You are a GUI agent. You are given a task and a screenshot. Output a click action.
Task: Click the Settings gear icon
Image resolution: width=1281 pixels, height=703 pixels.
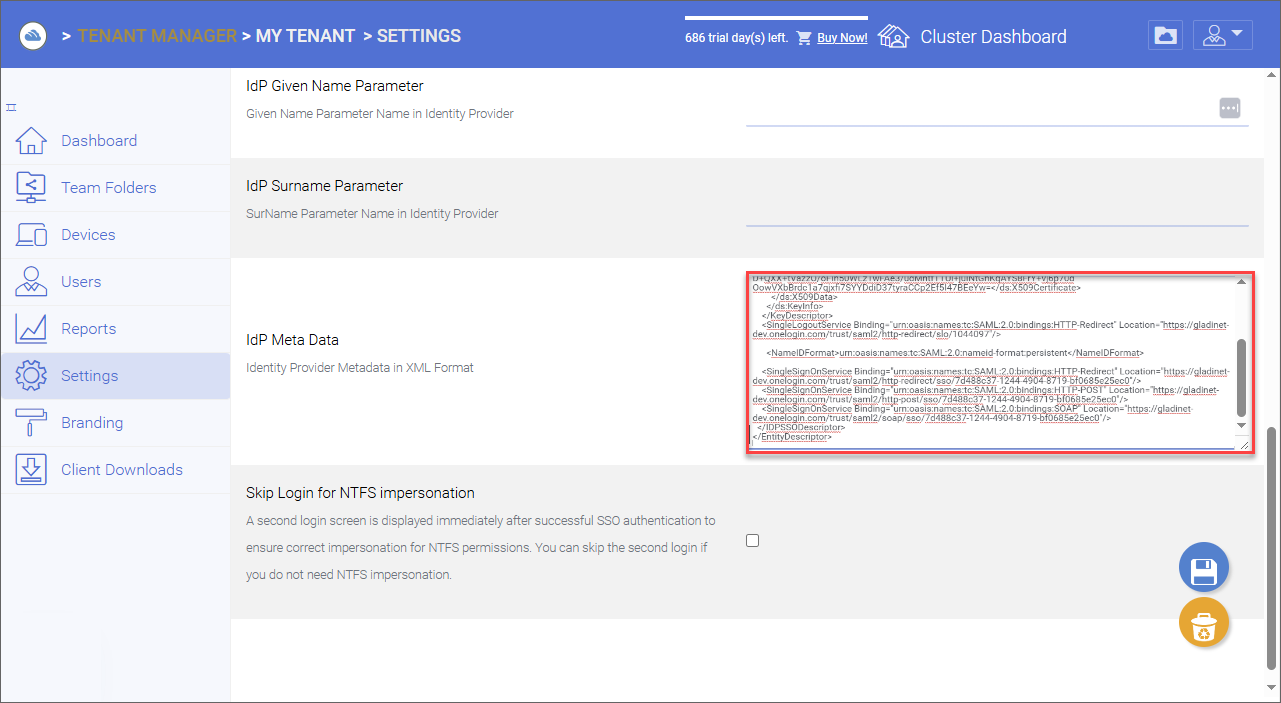point(32,376)
